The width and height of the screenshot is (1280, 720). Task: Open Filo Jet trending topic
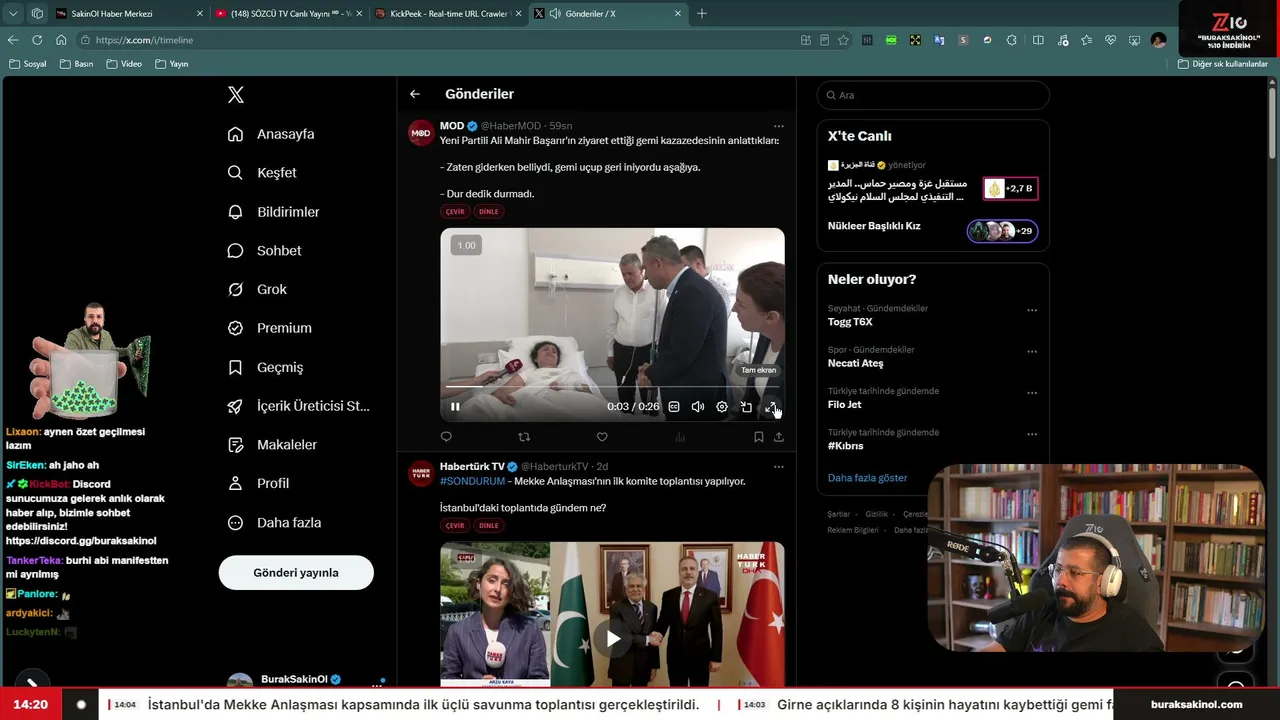[x=844, y=405]
